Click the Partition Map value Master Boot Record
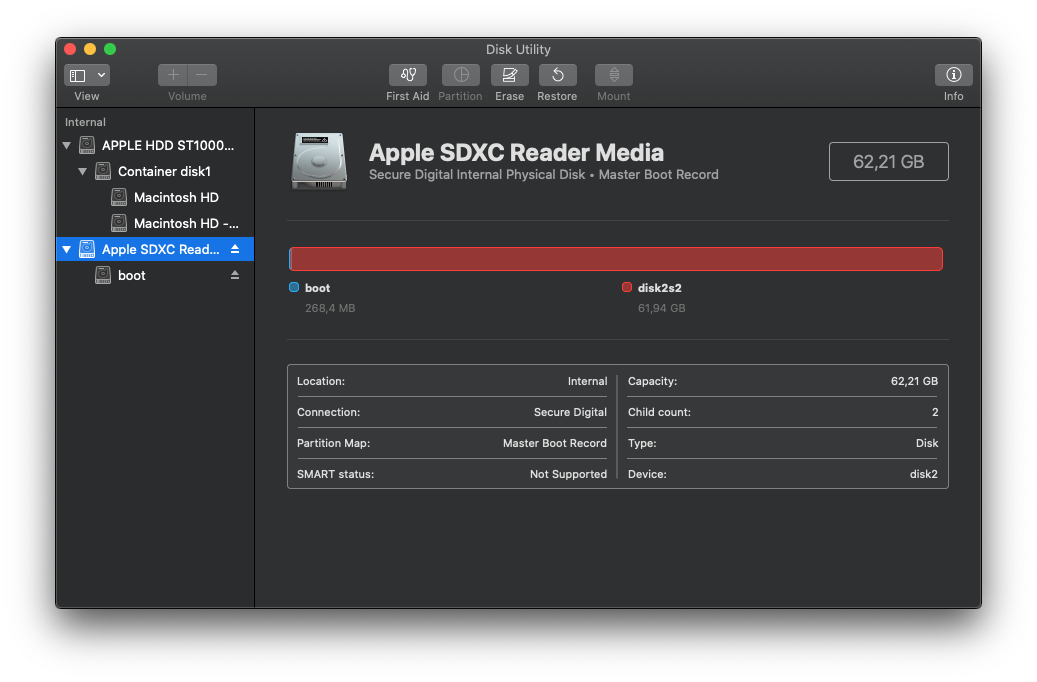Image resolution: width=1037 pixels, height=682 pixels. pyautogui.click(x=554, y=443)
